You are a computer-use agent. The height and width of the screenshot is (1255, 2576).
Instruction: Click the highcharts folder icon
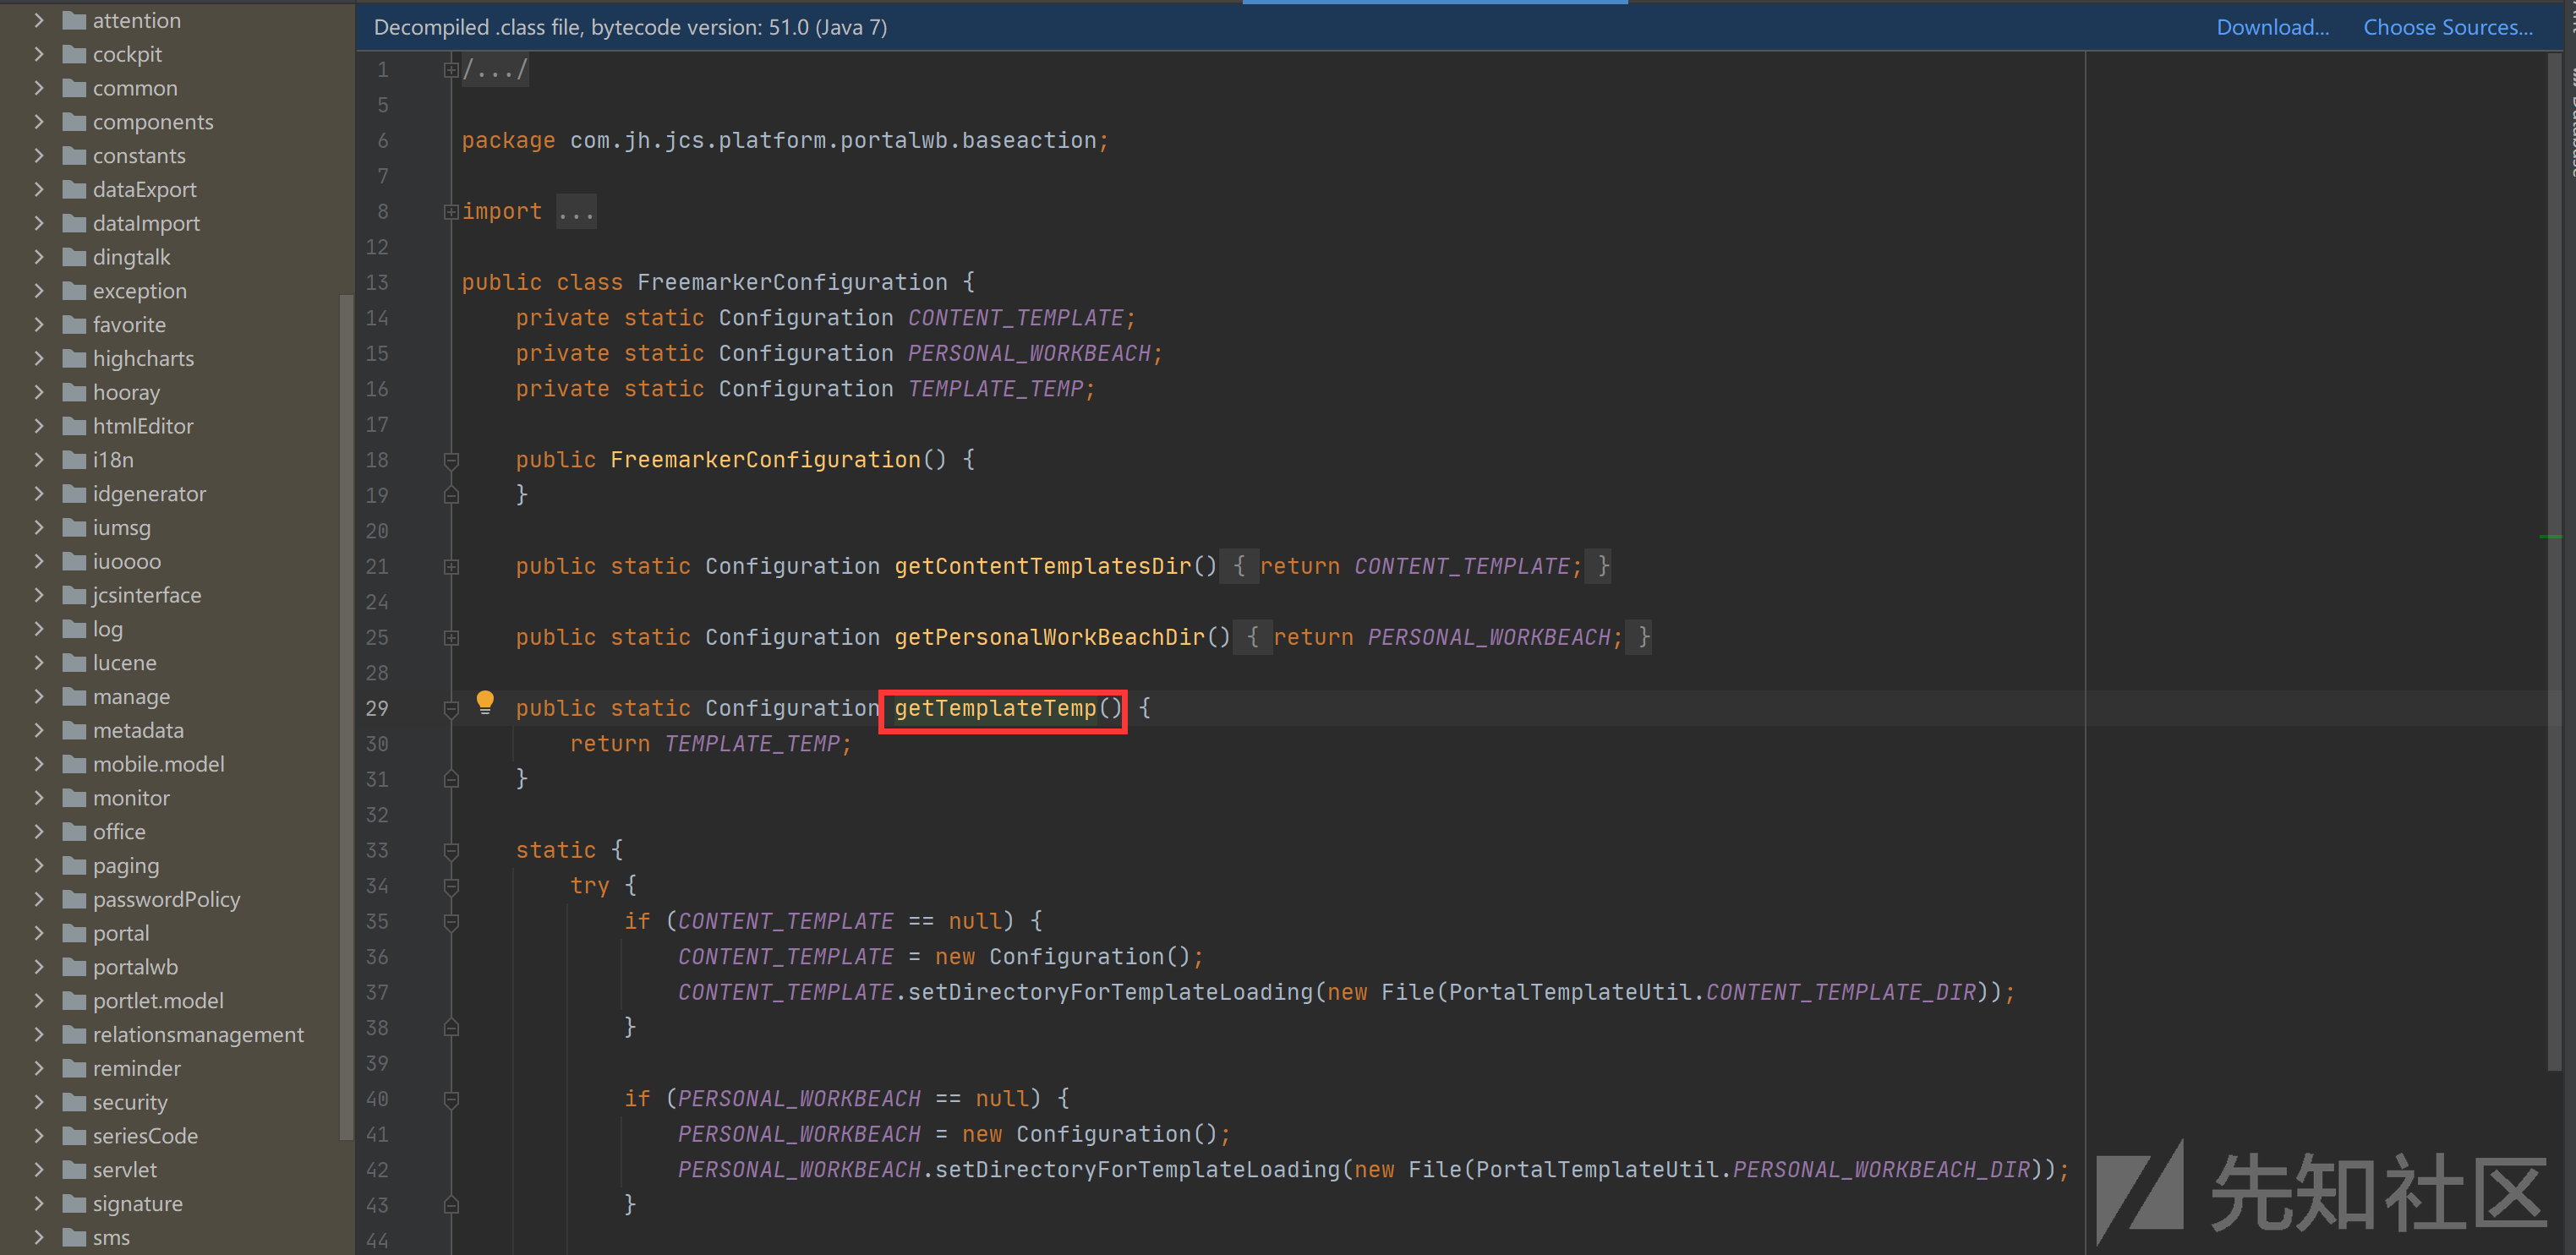[x=74, y=358]
